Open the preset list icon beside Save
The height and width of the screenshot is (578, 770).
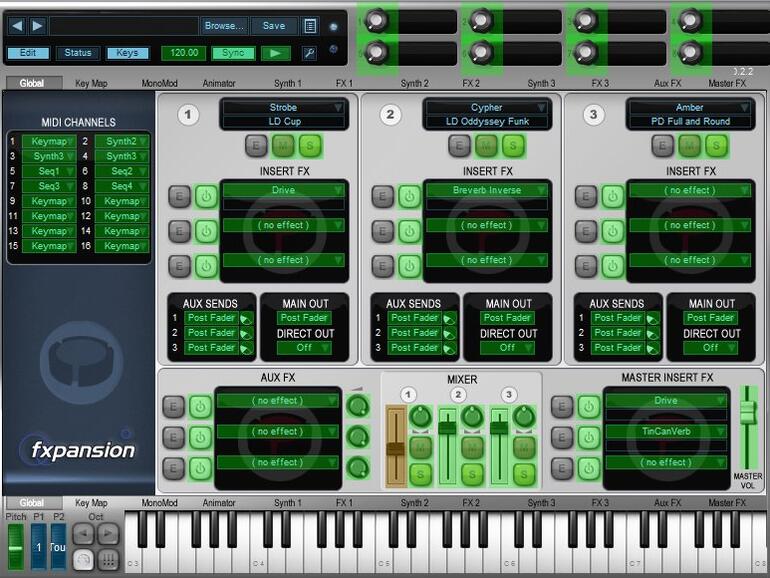point(310,26)
